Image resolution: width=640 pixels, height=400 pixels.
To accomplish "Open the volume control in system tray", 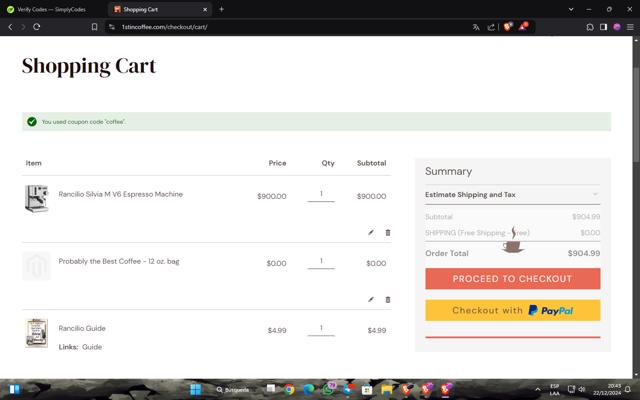I will tap(581, 389).
